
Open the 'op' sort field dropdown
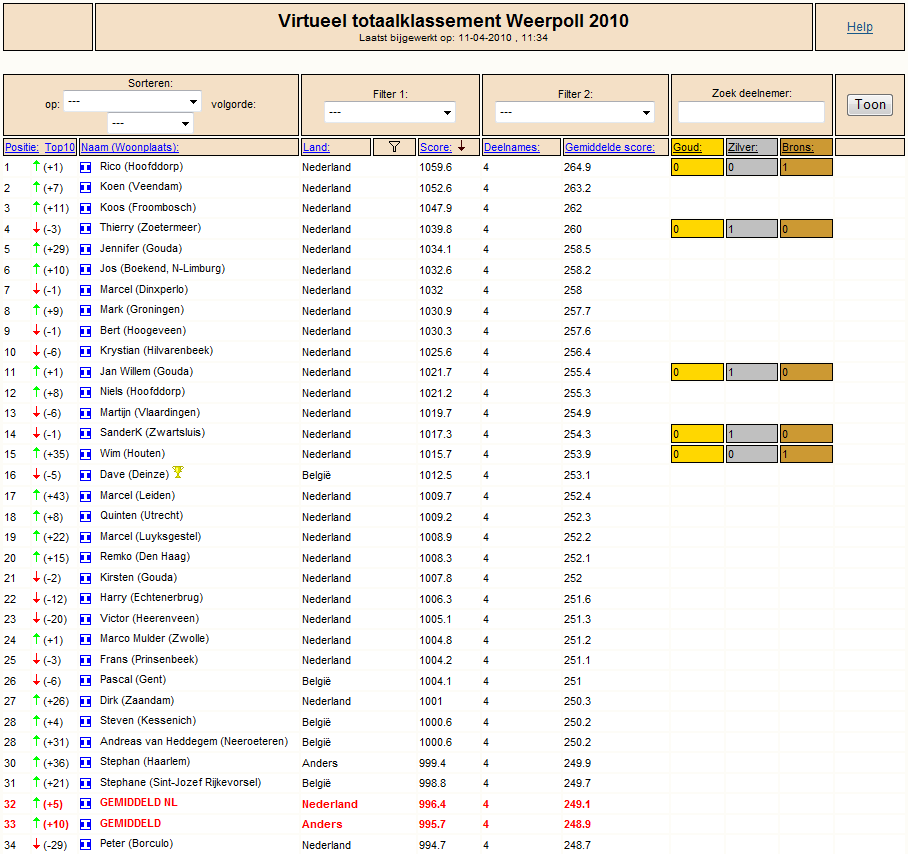132,102
